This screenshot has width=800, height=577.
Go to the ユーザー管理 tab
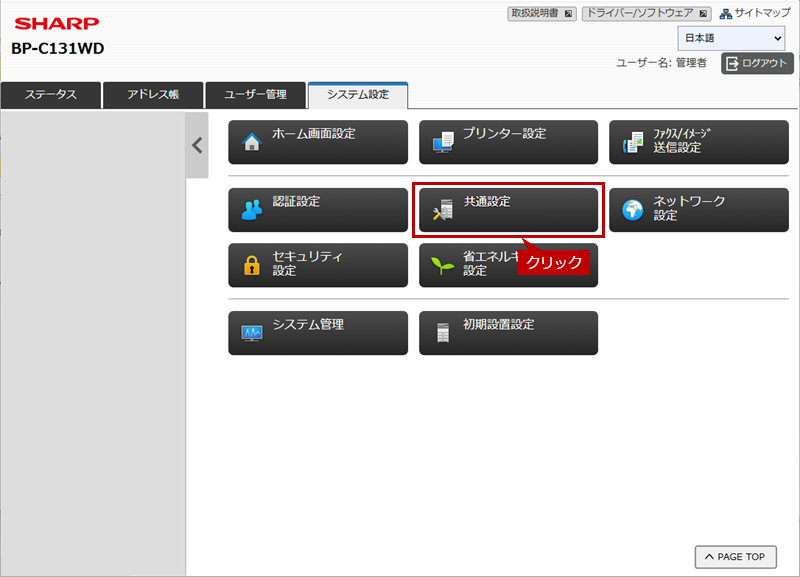255,95
